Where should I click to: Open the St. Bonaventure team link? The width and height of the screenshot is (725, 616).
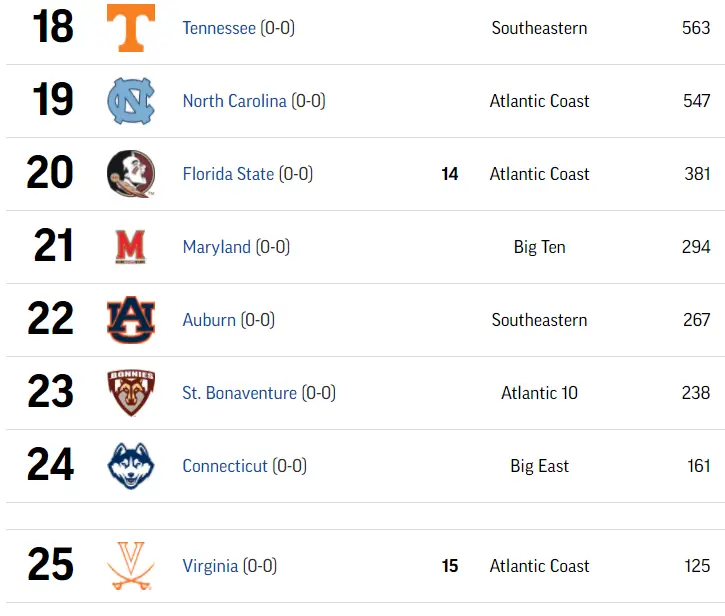pyautogui.click(x=239, y=393)
